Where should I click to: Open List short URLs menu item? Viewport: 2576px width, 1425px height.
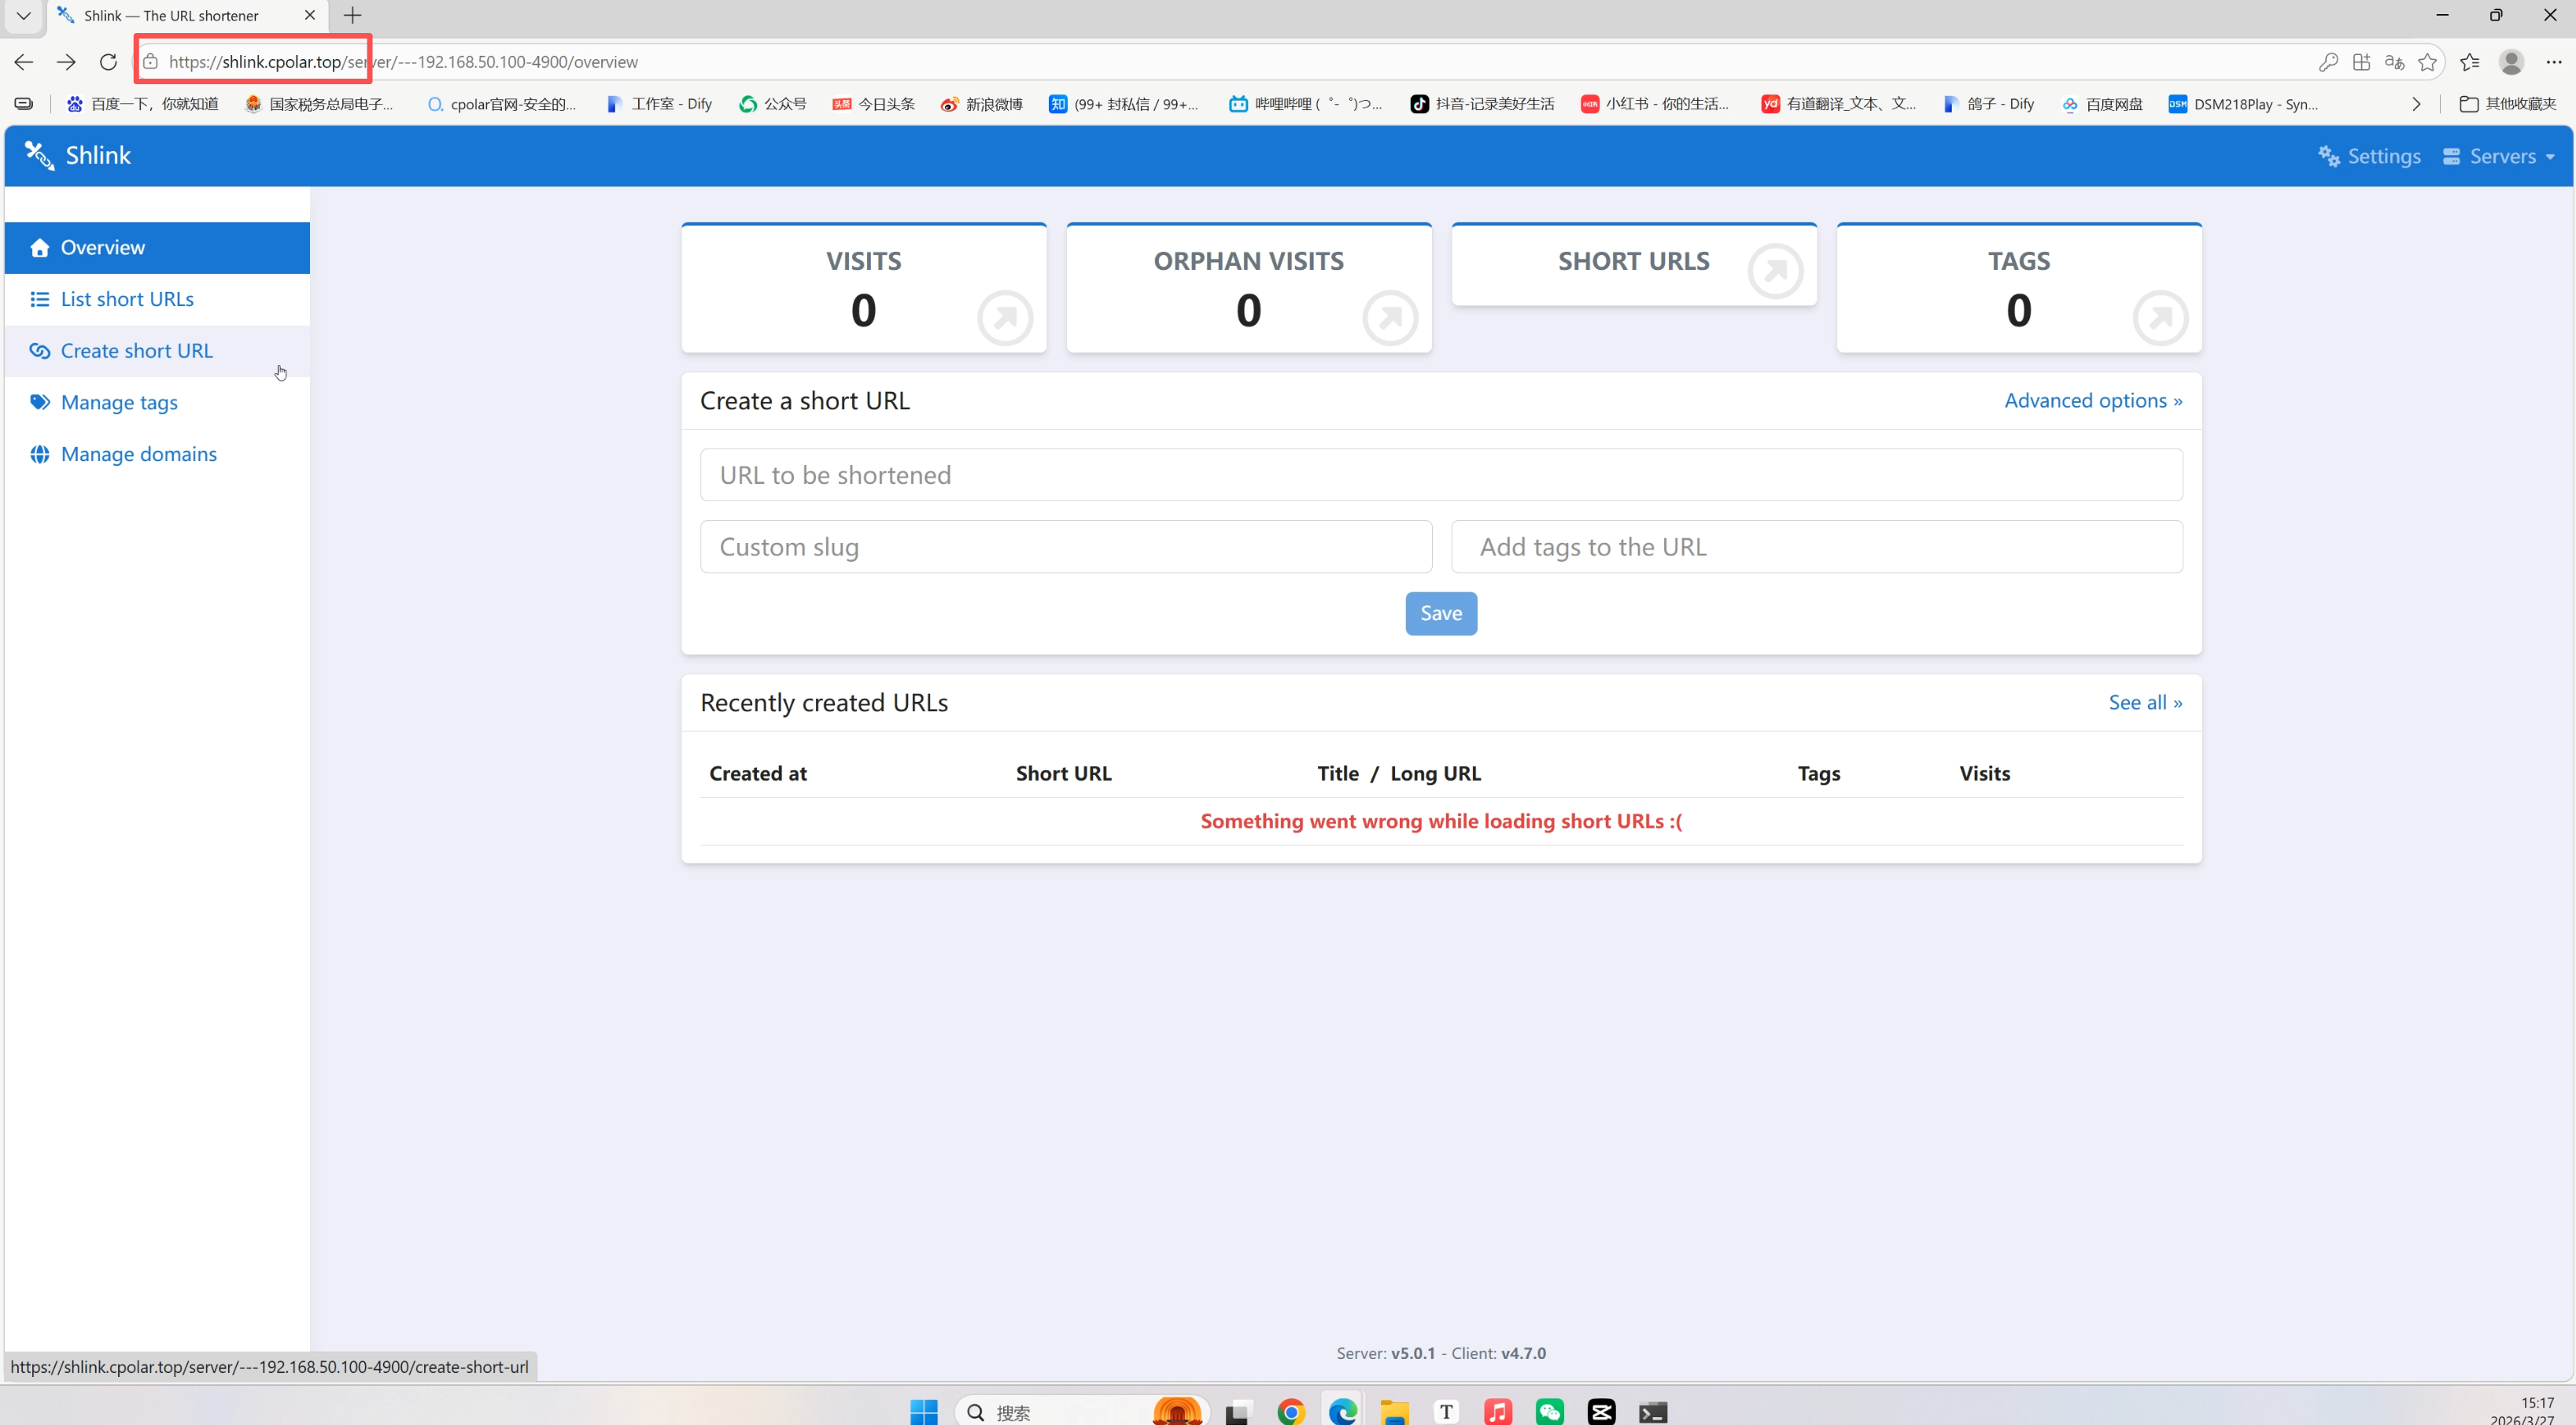(127, 299)
